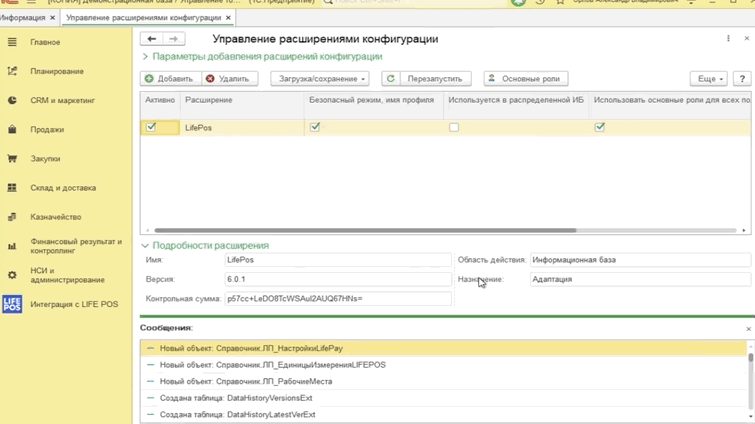Click the Главное section menu icon

pos(12,42)
